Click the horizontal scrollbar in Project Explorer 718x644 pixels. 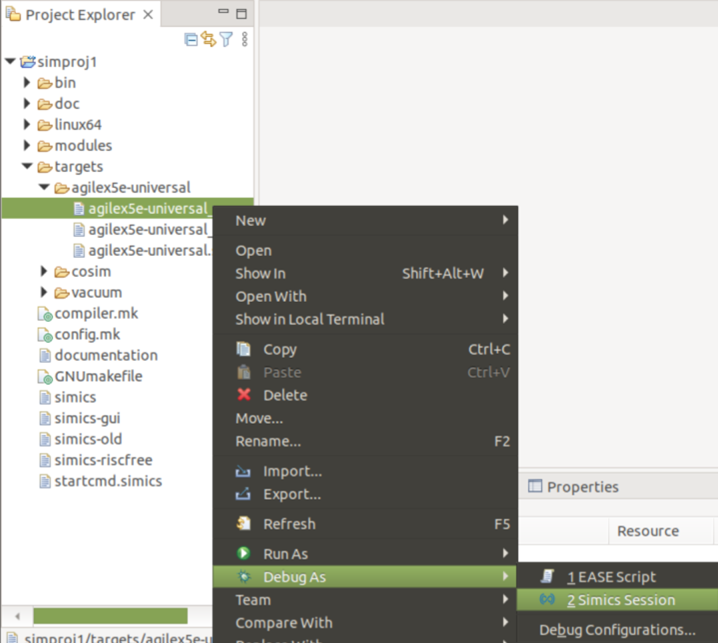click(110, 615)
